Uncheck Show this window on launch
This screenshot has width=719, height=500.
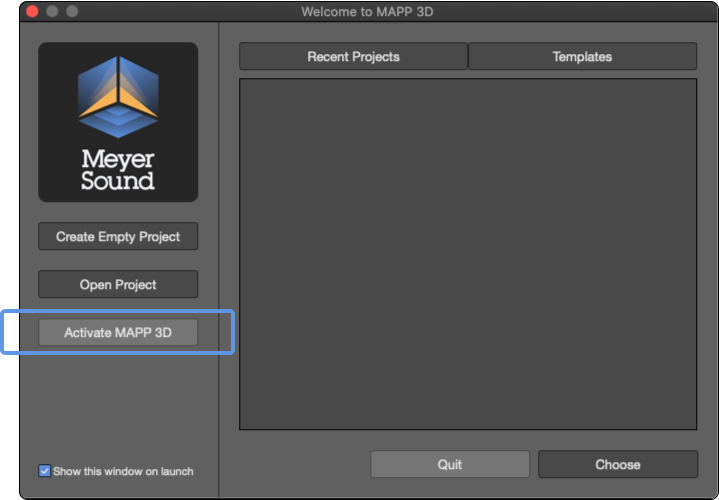pyautogui.click(x=44, y=471)
